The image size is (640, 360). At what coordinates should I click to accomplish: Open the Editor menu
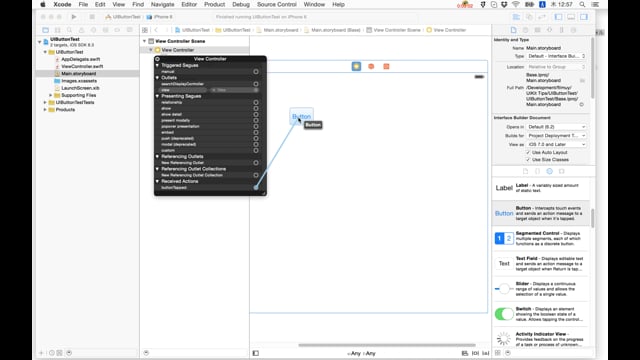(x=189, y=4)
